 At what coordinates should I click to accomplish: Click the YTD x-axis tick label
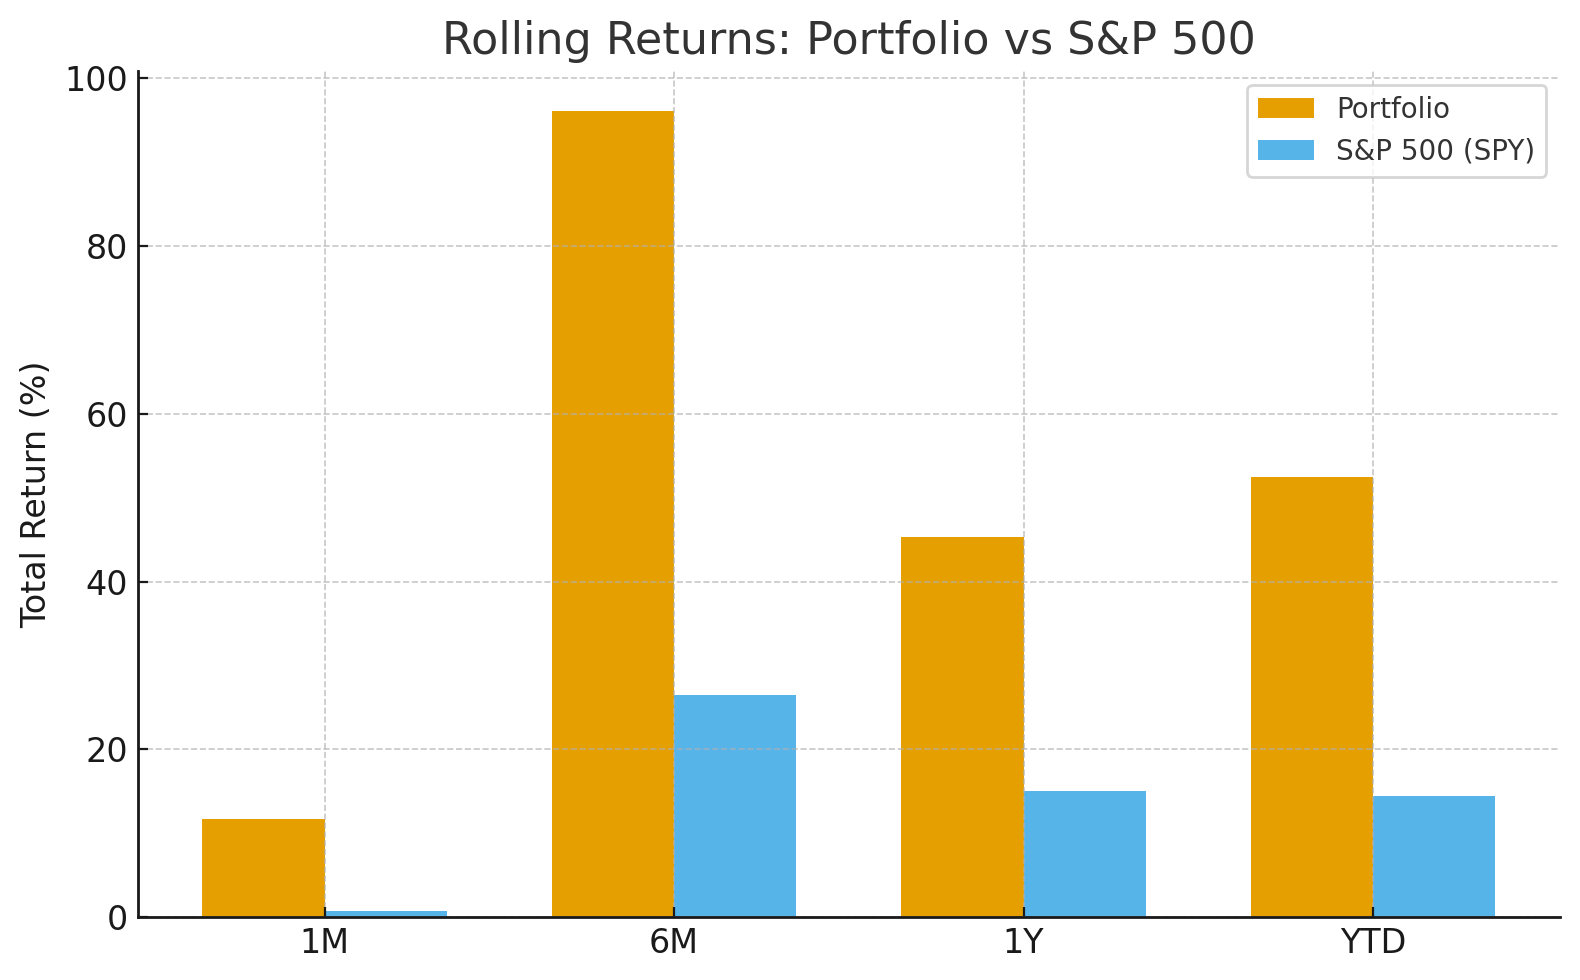click(1373, 942)
